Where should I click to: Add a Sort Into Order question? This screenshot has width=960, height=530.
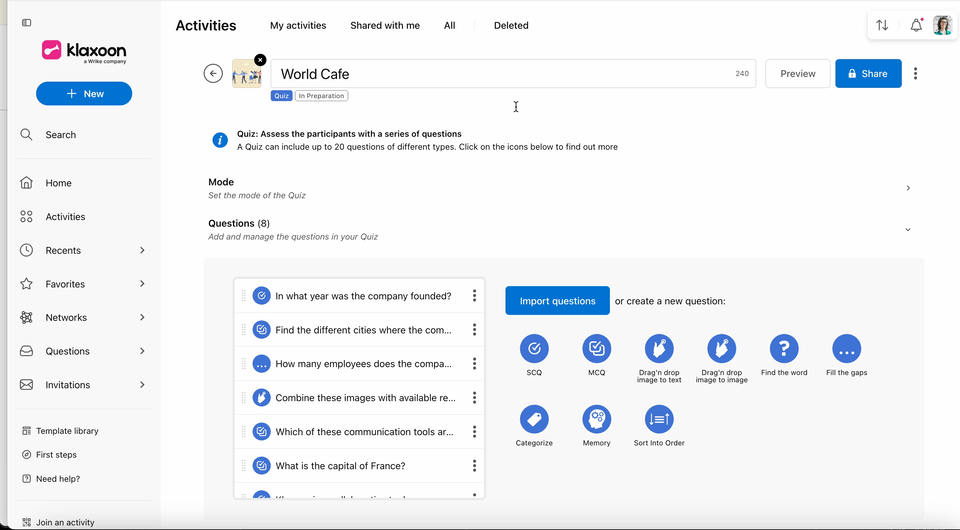point(659,419)
